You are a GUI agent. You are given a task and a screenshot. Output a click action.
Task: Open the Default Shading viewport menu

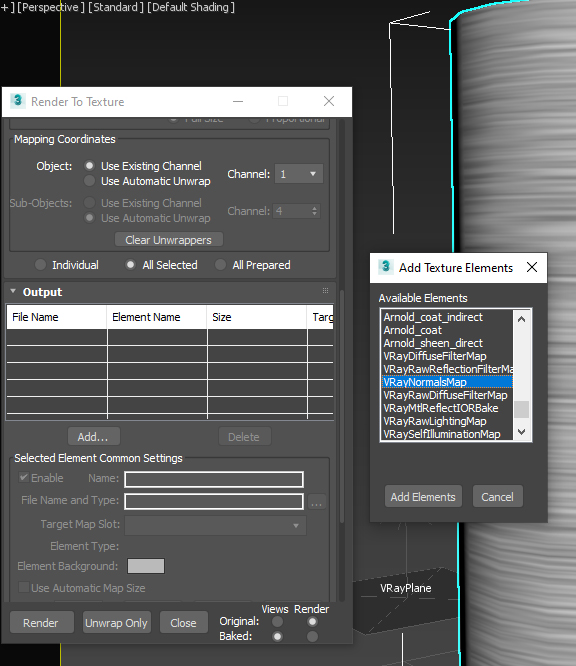click(x=191, y=7)
